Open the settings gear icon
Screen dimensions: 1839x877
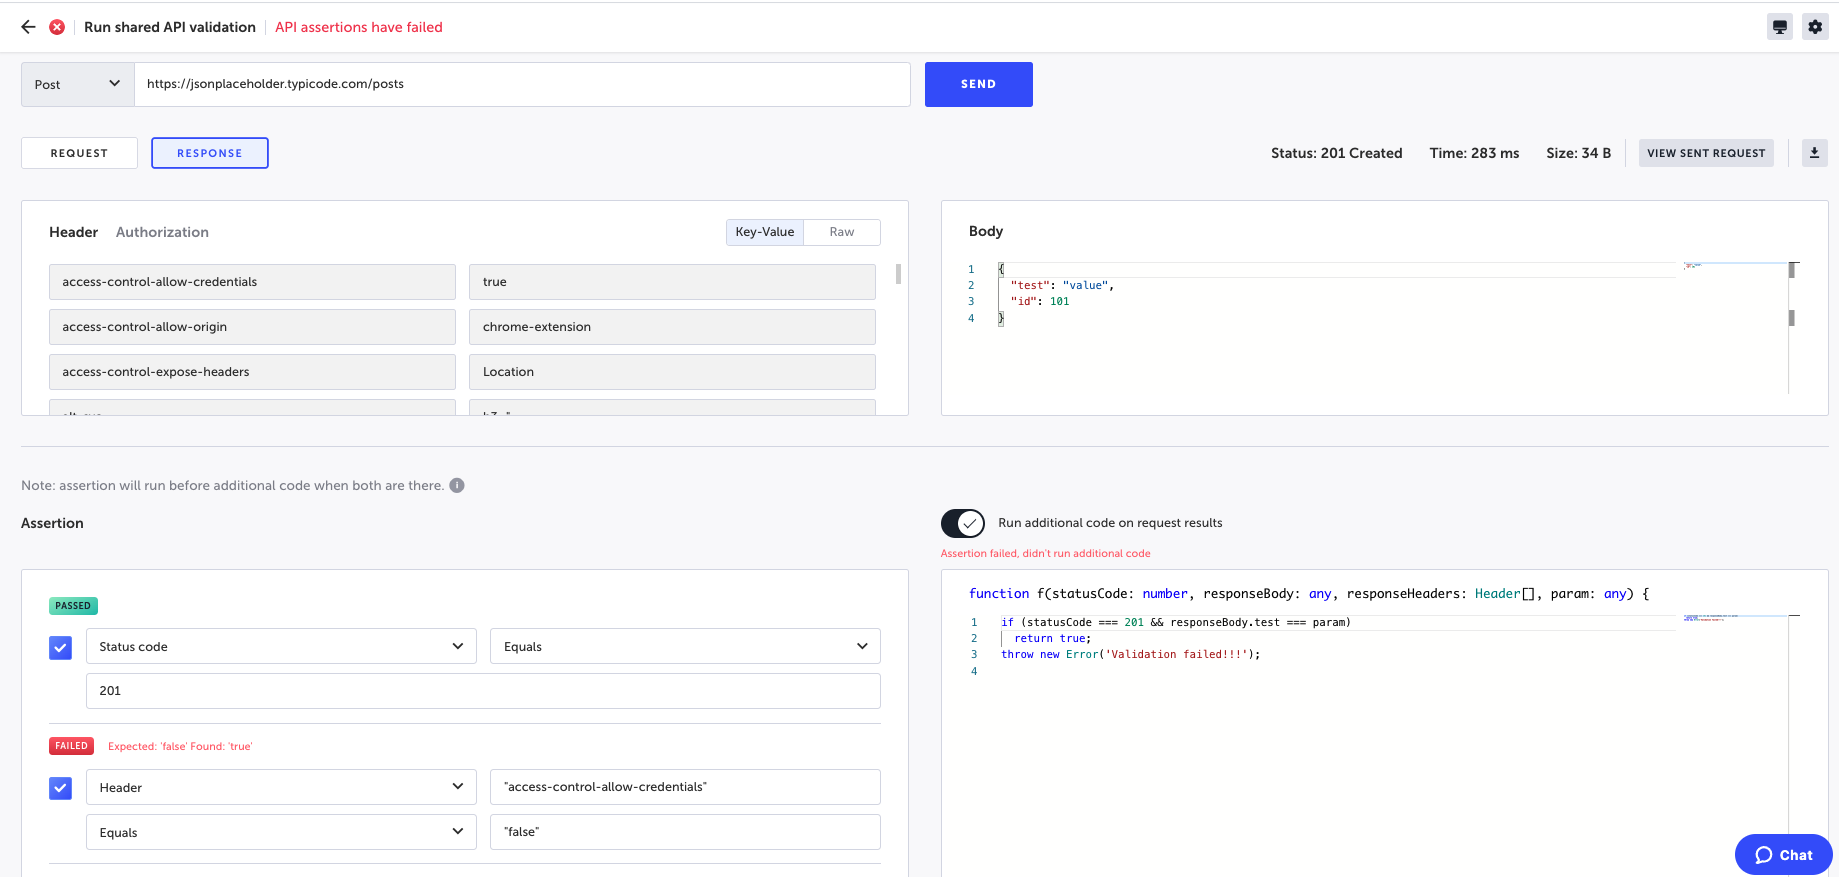point(1815,27)
